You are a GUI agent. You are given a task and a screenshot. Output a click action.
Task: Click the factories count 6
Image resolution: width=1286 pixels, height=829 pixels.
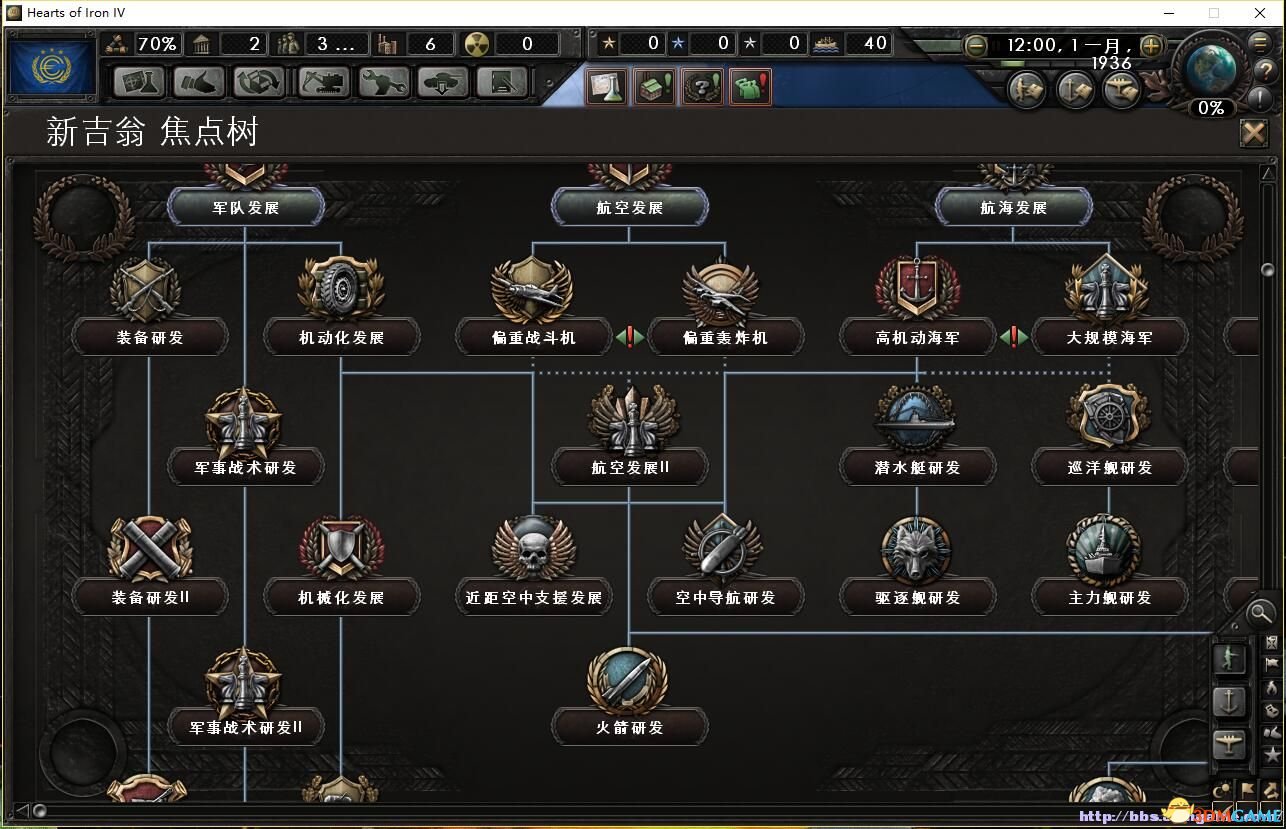(430, 44)
